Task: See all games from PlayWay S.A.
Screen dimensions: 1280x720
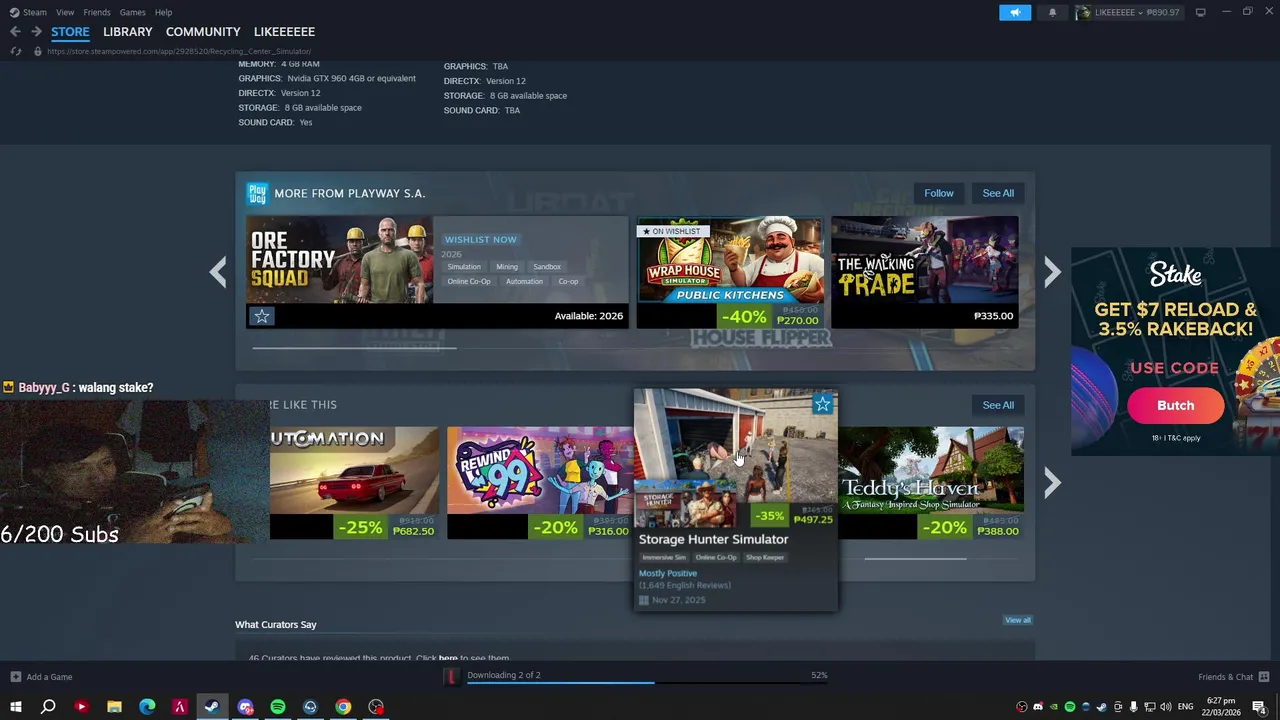Action: pyautogui.click(x=998, y=193)
